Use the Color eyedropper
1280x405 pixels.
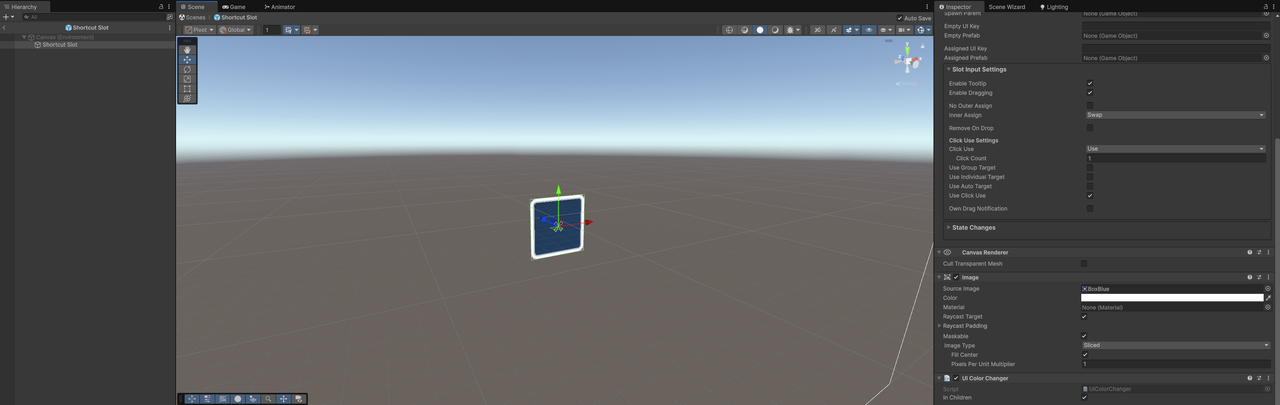1268,298
